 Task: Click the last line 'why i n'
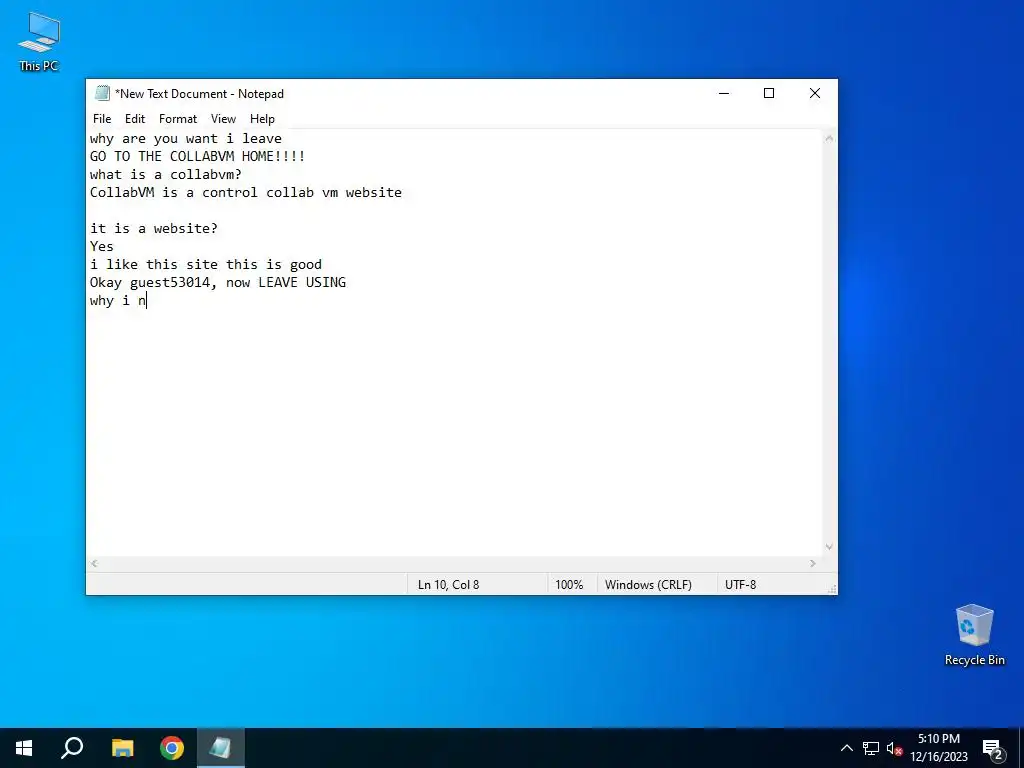pyautogui.click(x=118, y=300)
